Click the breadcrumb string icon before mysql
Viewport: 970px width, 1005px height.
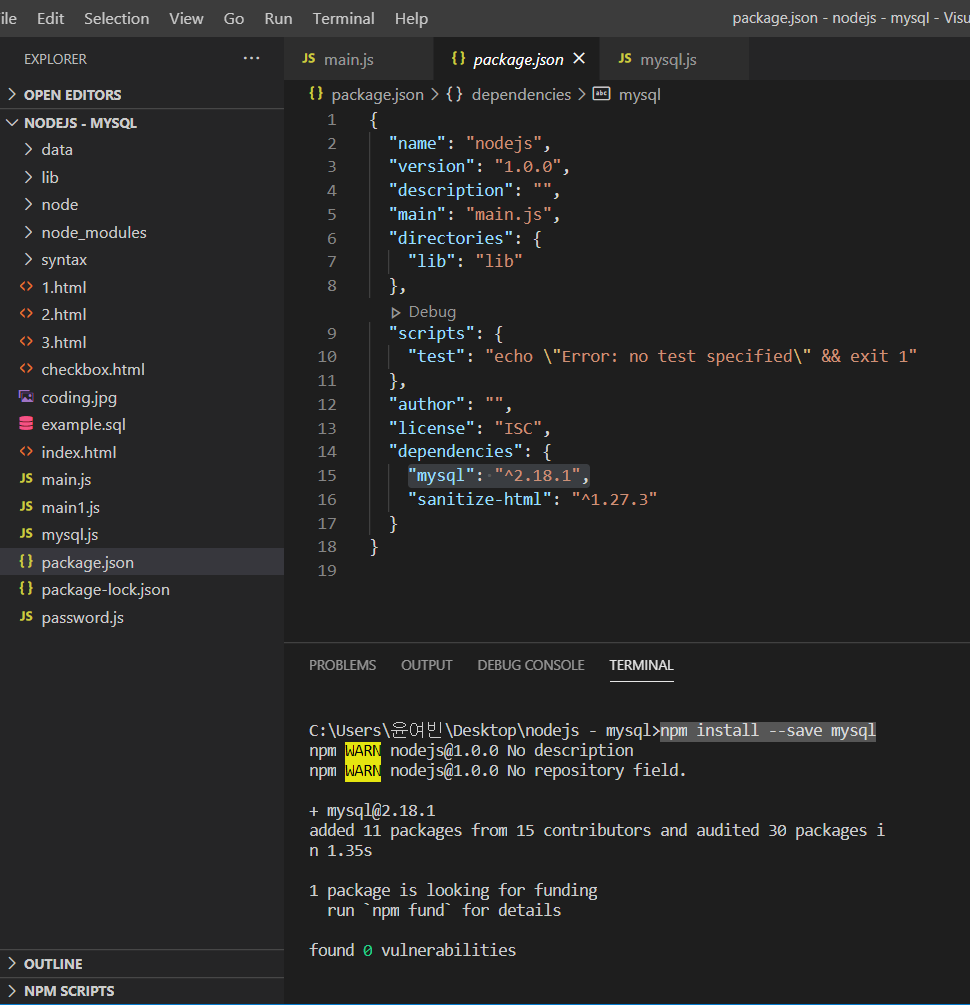tap(601, 94)
